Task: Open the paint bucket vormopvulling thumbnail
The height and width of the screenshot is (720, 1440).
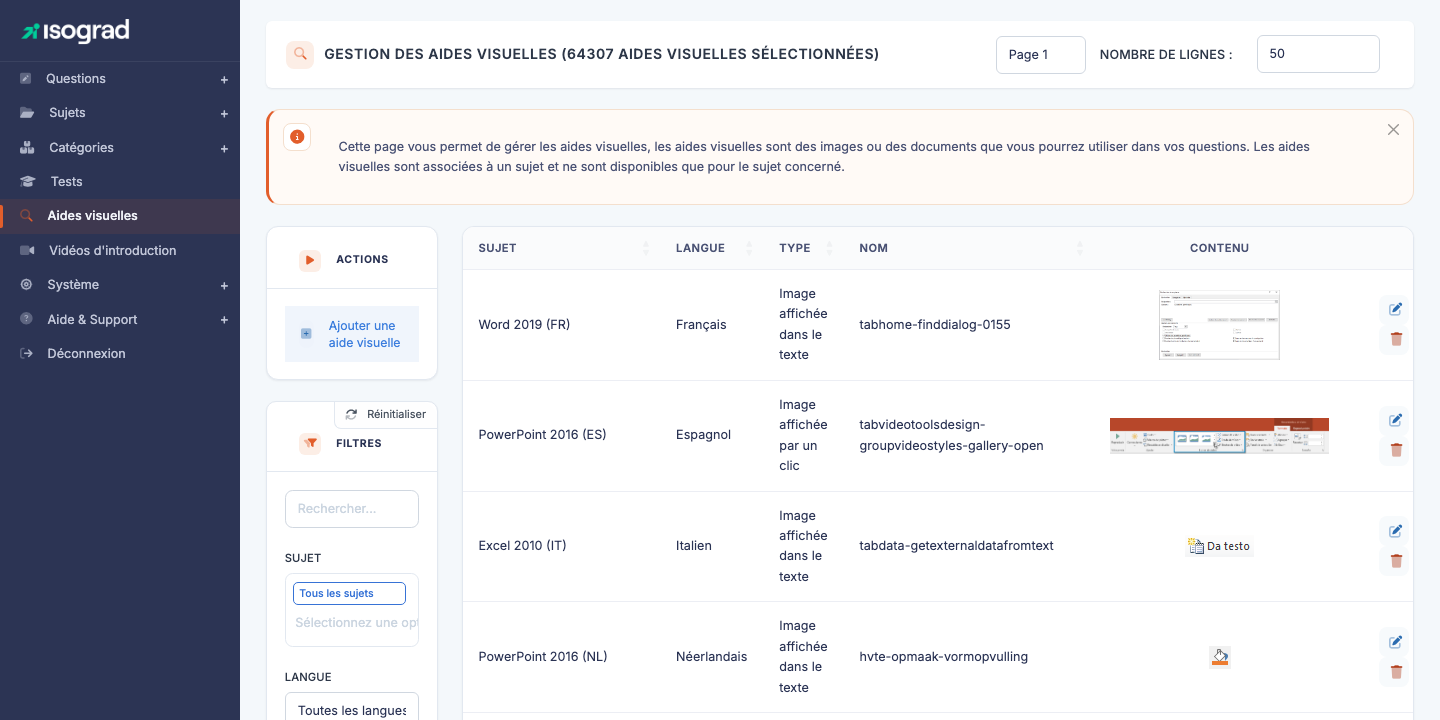Action: point(1219,657)
